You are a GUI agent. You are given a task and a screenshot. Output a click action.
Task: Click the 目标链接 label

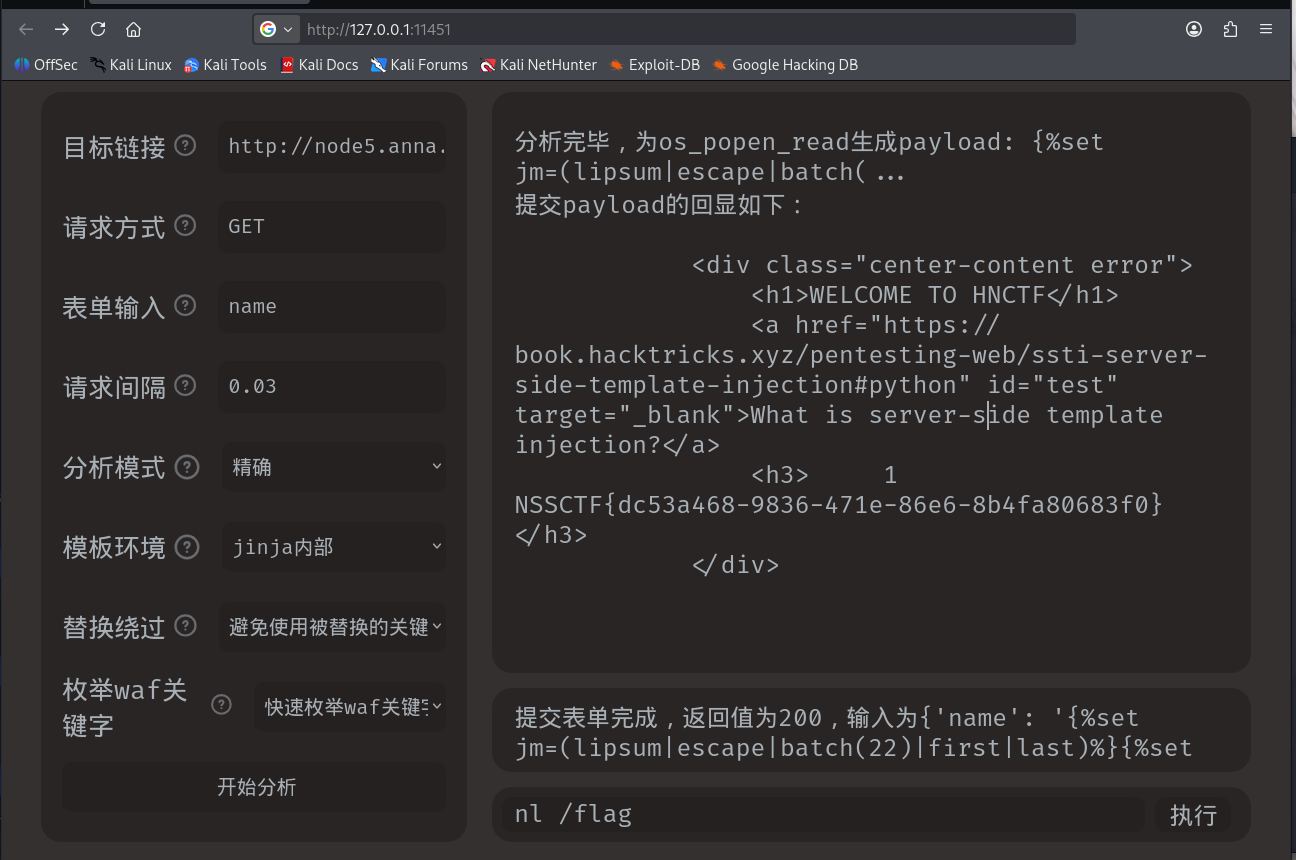click(x=114, y=147)
